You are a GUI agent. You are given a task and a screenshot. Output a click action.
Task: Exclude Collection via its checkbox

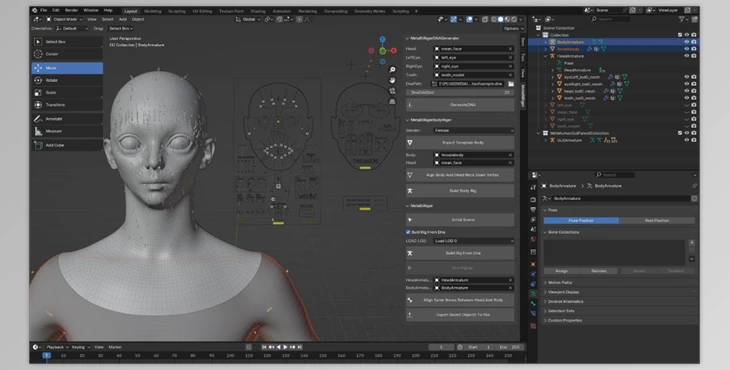click(680, 35)
